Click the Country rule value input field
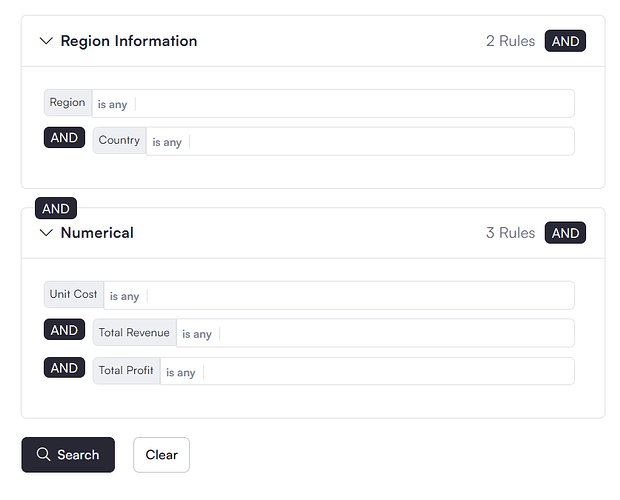620x500 pixels. pyautogui.click(x=380, y=142)
